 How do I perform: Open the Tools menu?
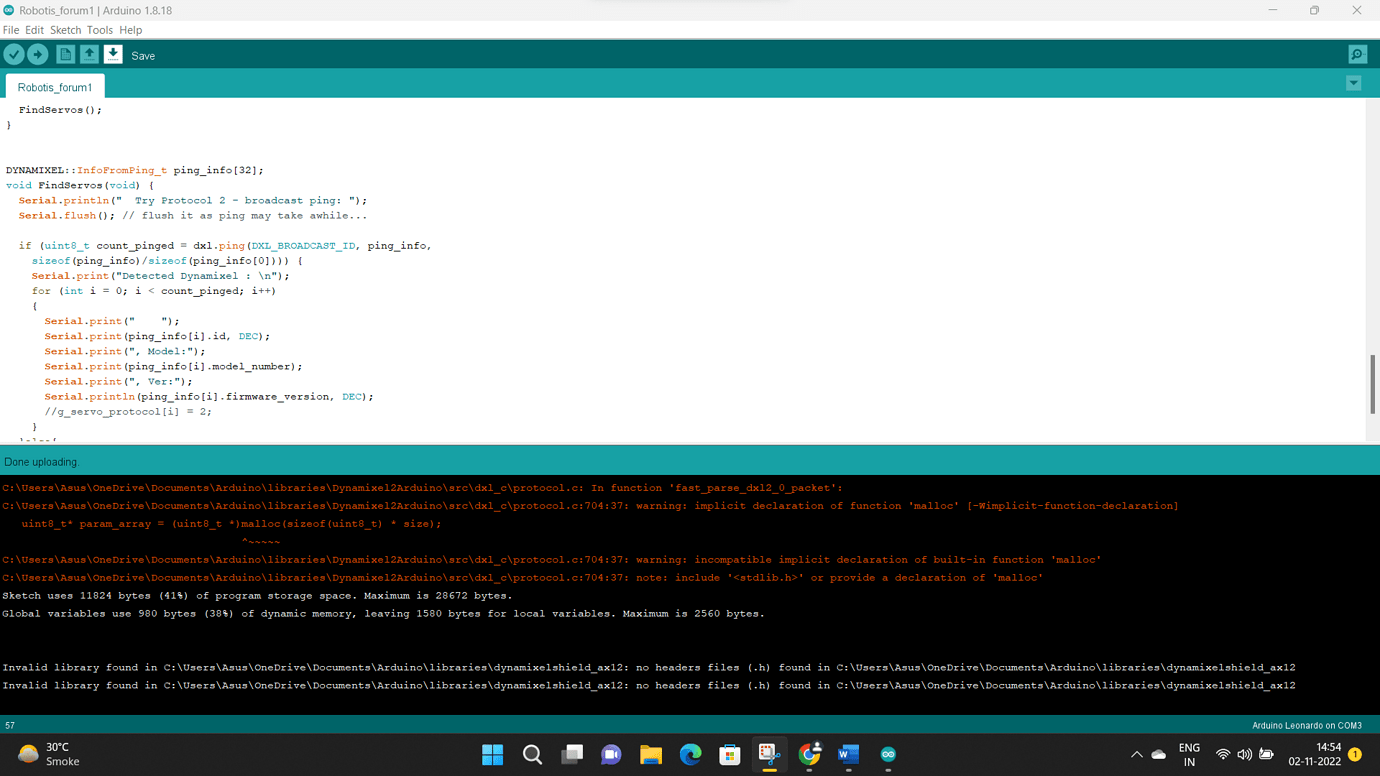pyautogui.click(x=99, y=30)
